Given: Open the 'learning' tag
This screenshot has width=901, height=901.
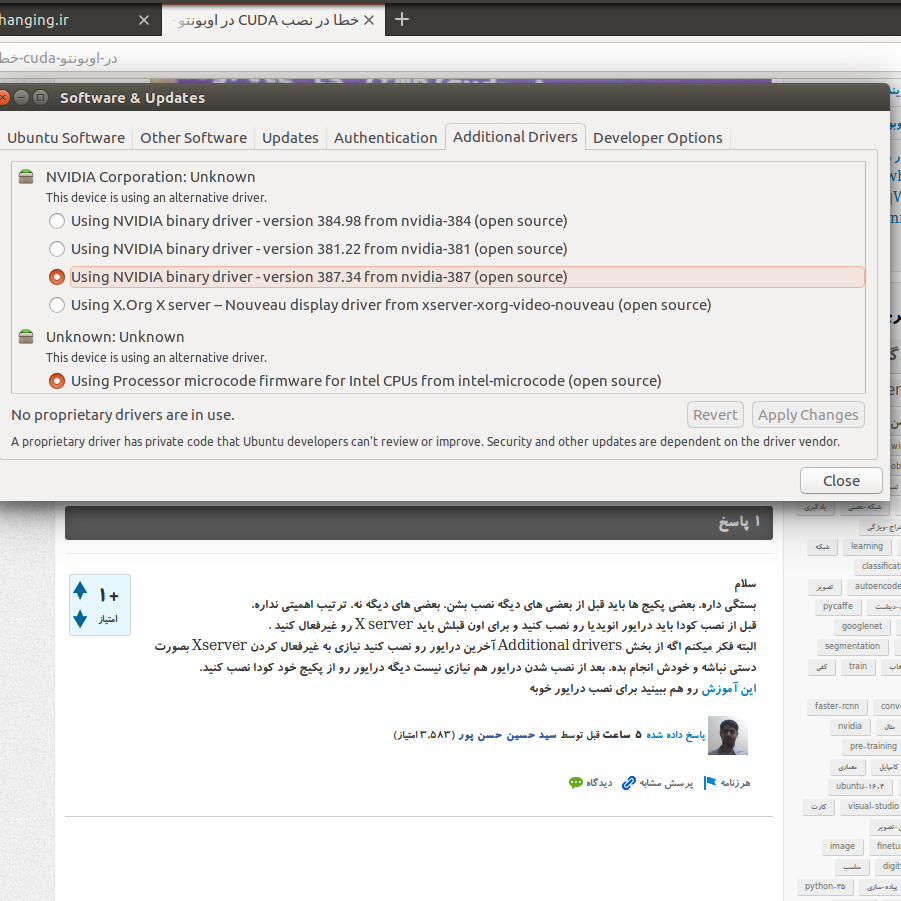Looking at the screenshot, I should [867, 546].
